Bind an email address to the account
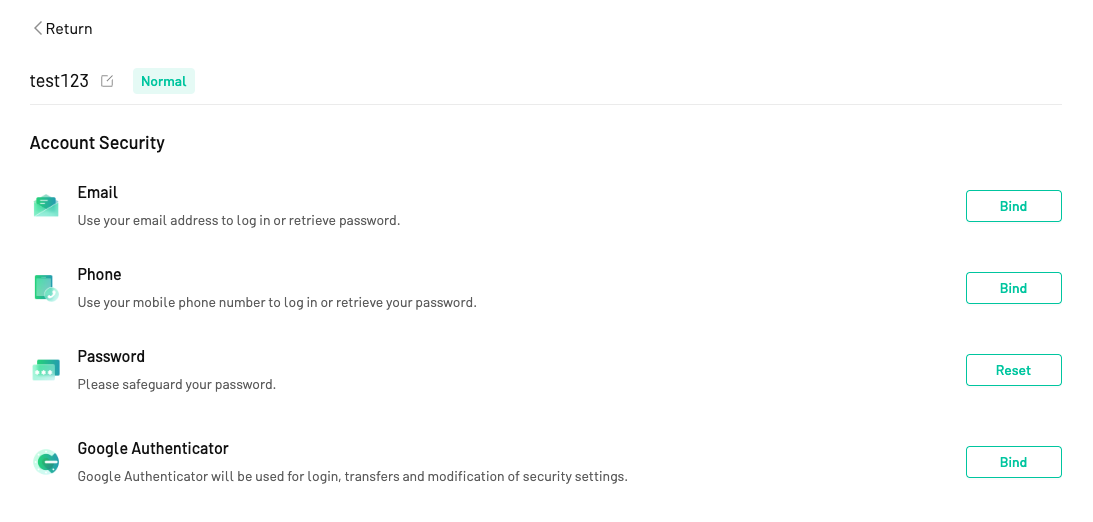The width and height of the screenshot is (1093, 522). tap(1014, 206)
